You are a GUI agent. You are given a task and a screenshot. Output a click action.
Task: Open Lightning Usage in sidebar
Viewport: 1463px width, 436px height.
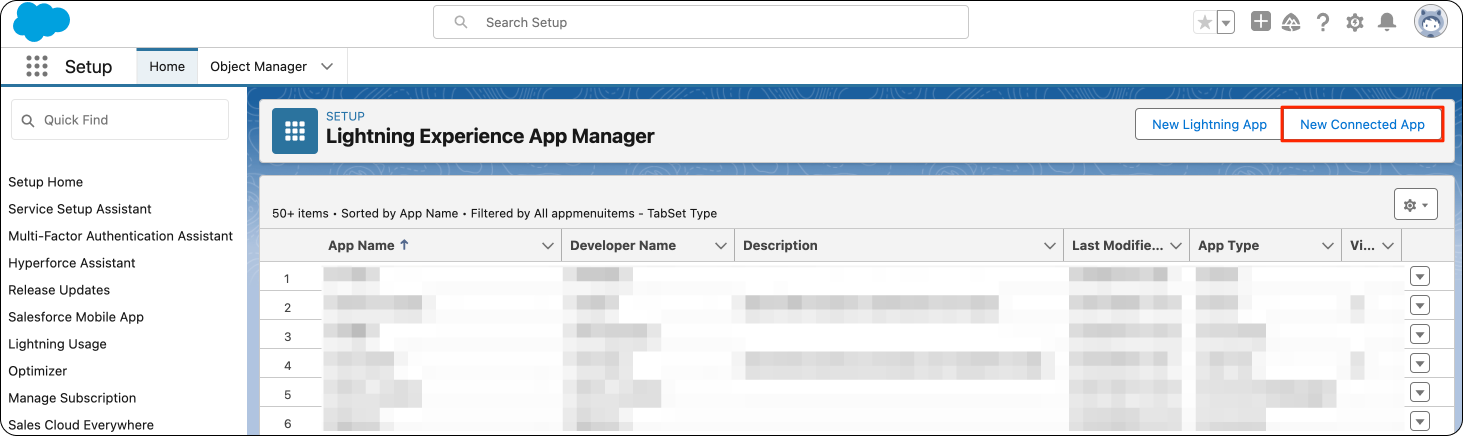58,344
